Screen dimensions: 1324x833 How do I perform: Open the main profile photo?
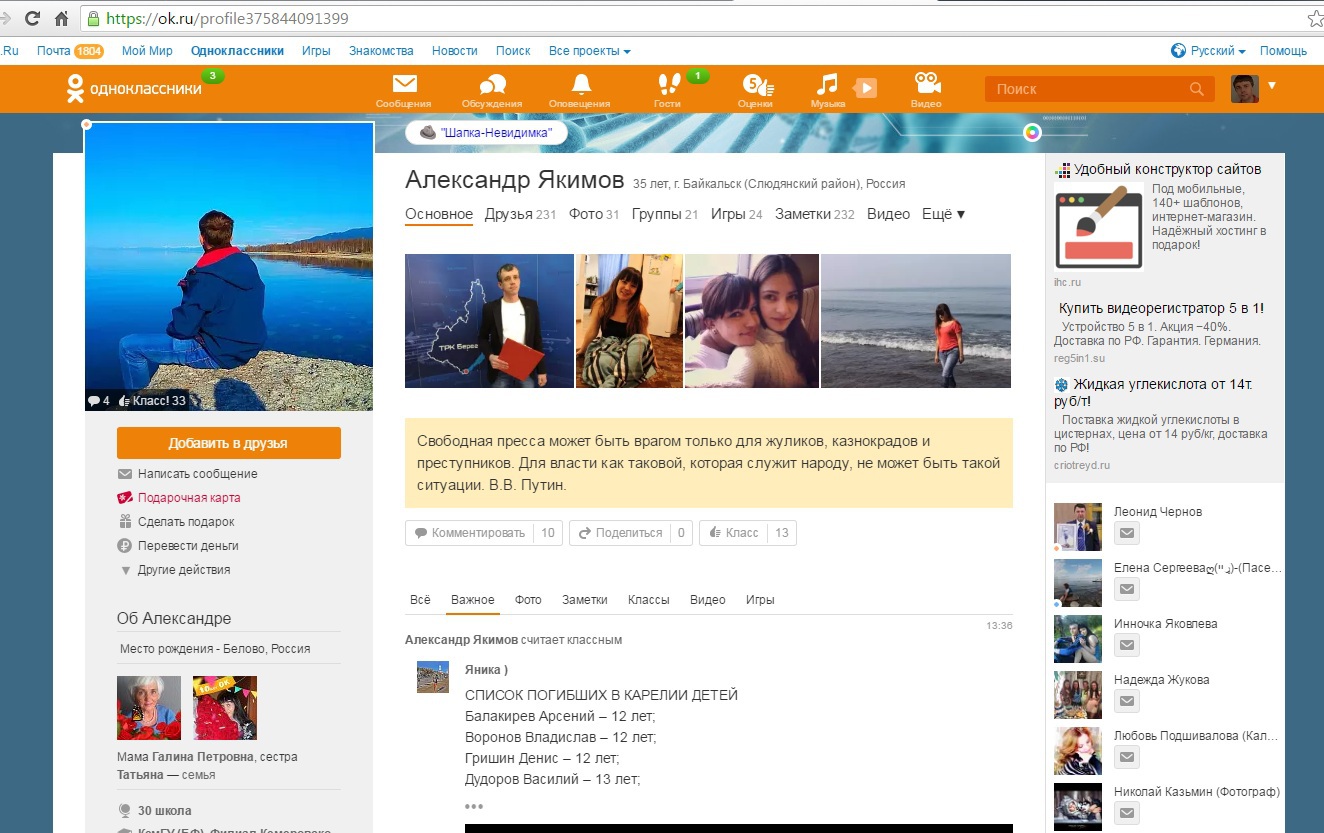click(x=229, y=267)
